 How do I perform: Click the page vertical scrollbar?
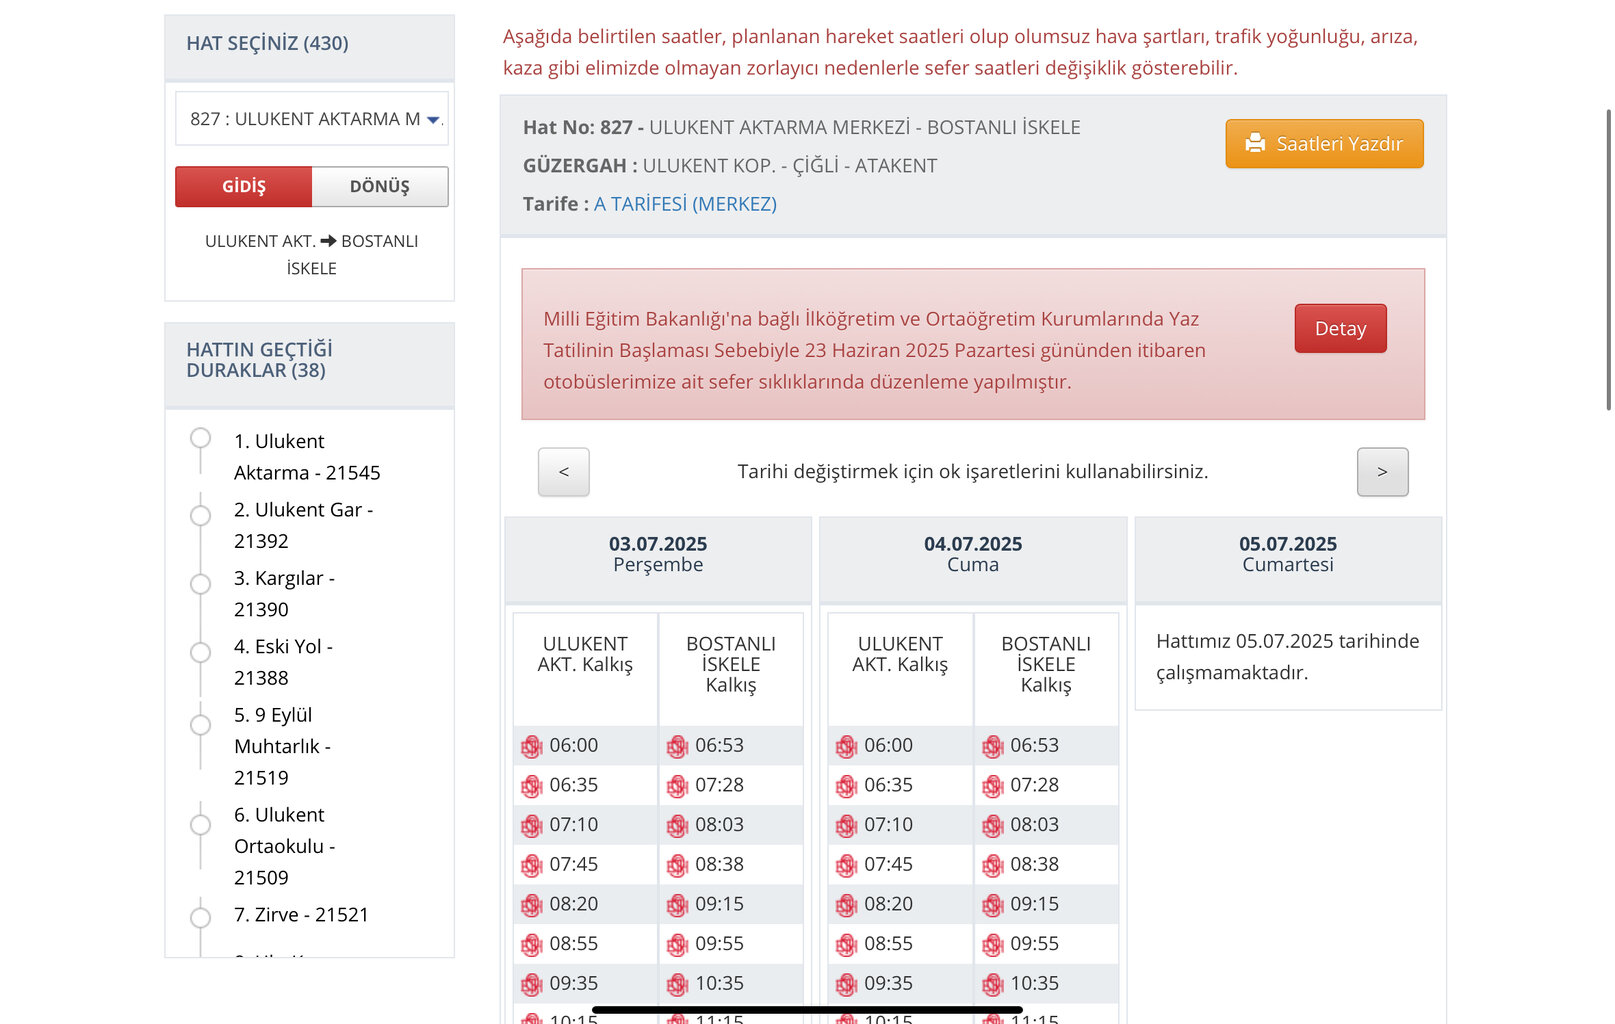tap(1608, 260)
